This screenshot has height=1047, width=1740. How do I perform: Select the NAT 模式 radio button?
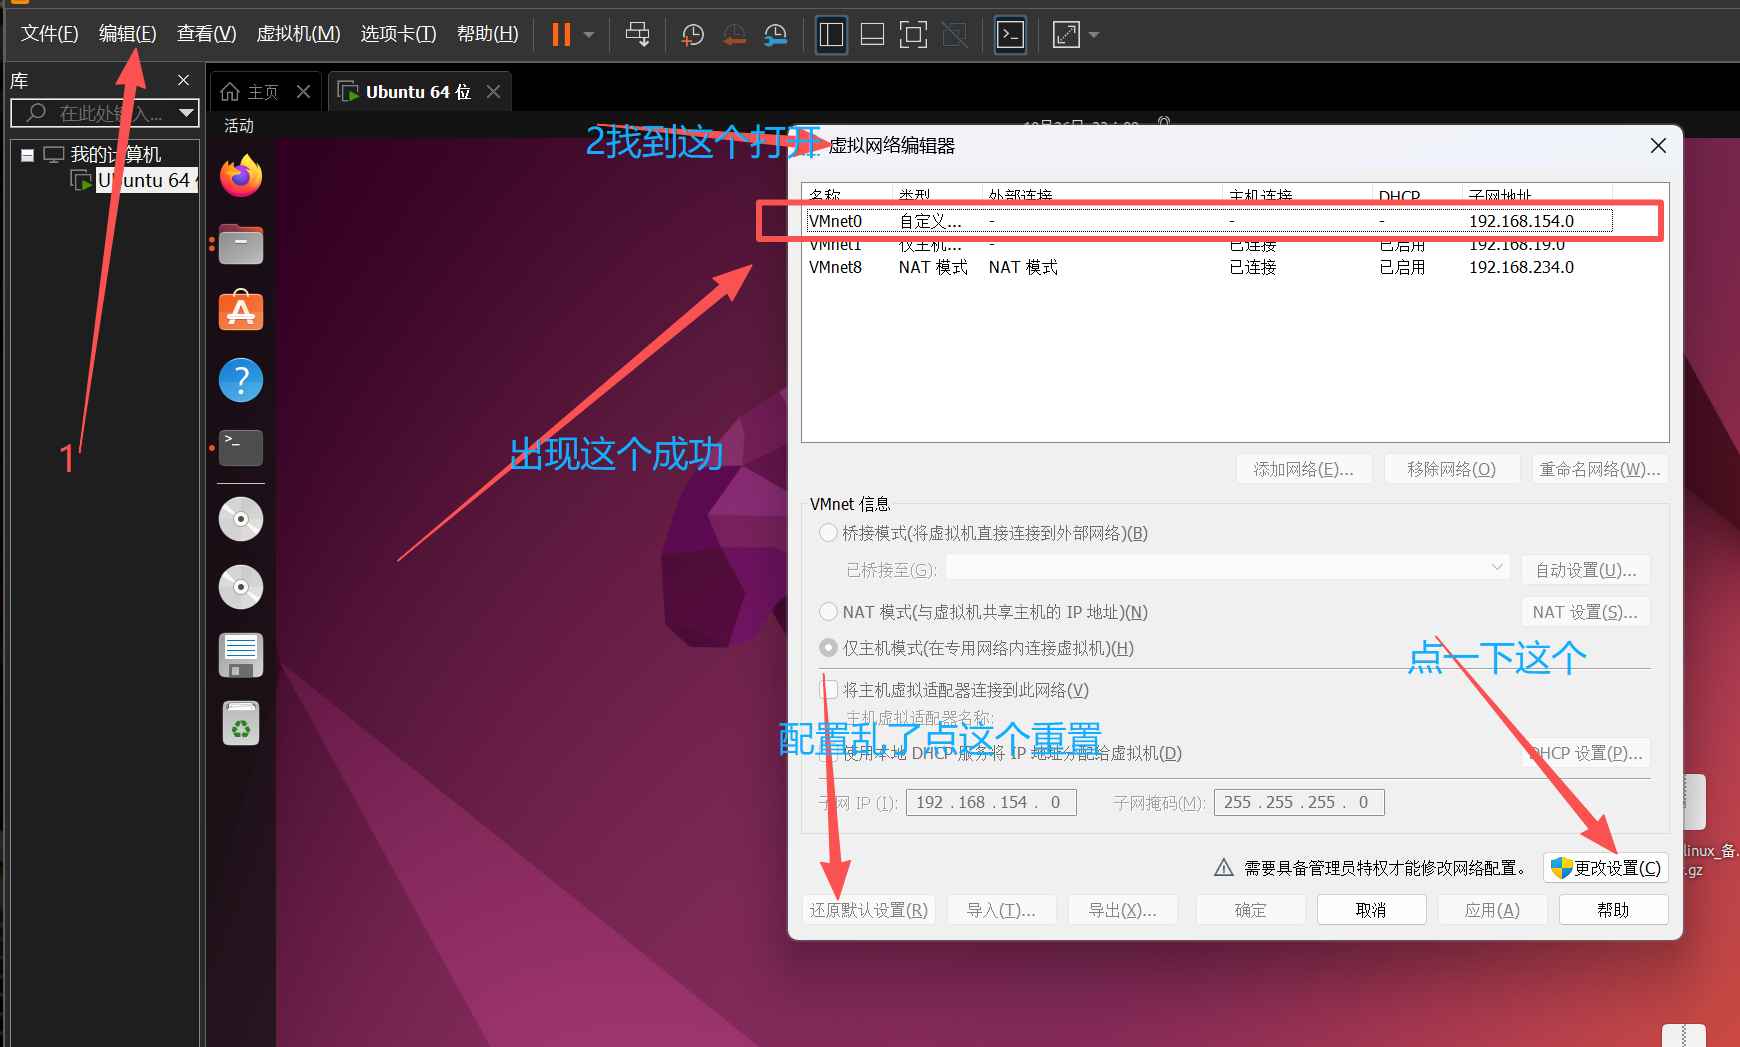pyautogui.click(x=828, y=611)
